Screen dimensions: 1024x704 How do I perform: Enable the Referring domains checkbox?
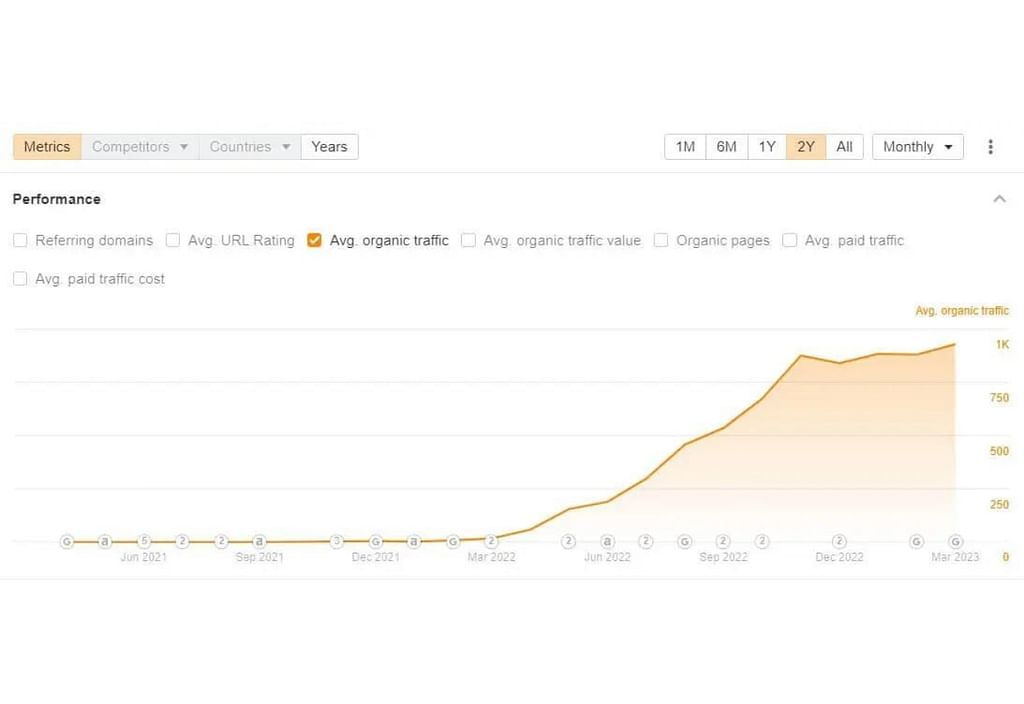click(20, 240)
